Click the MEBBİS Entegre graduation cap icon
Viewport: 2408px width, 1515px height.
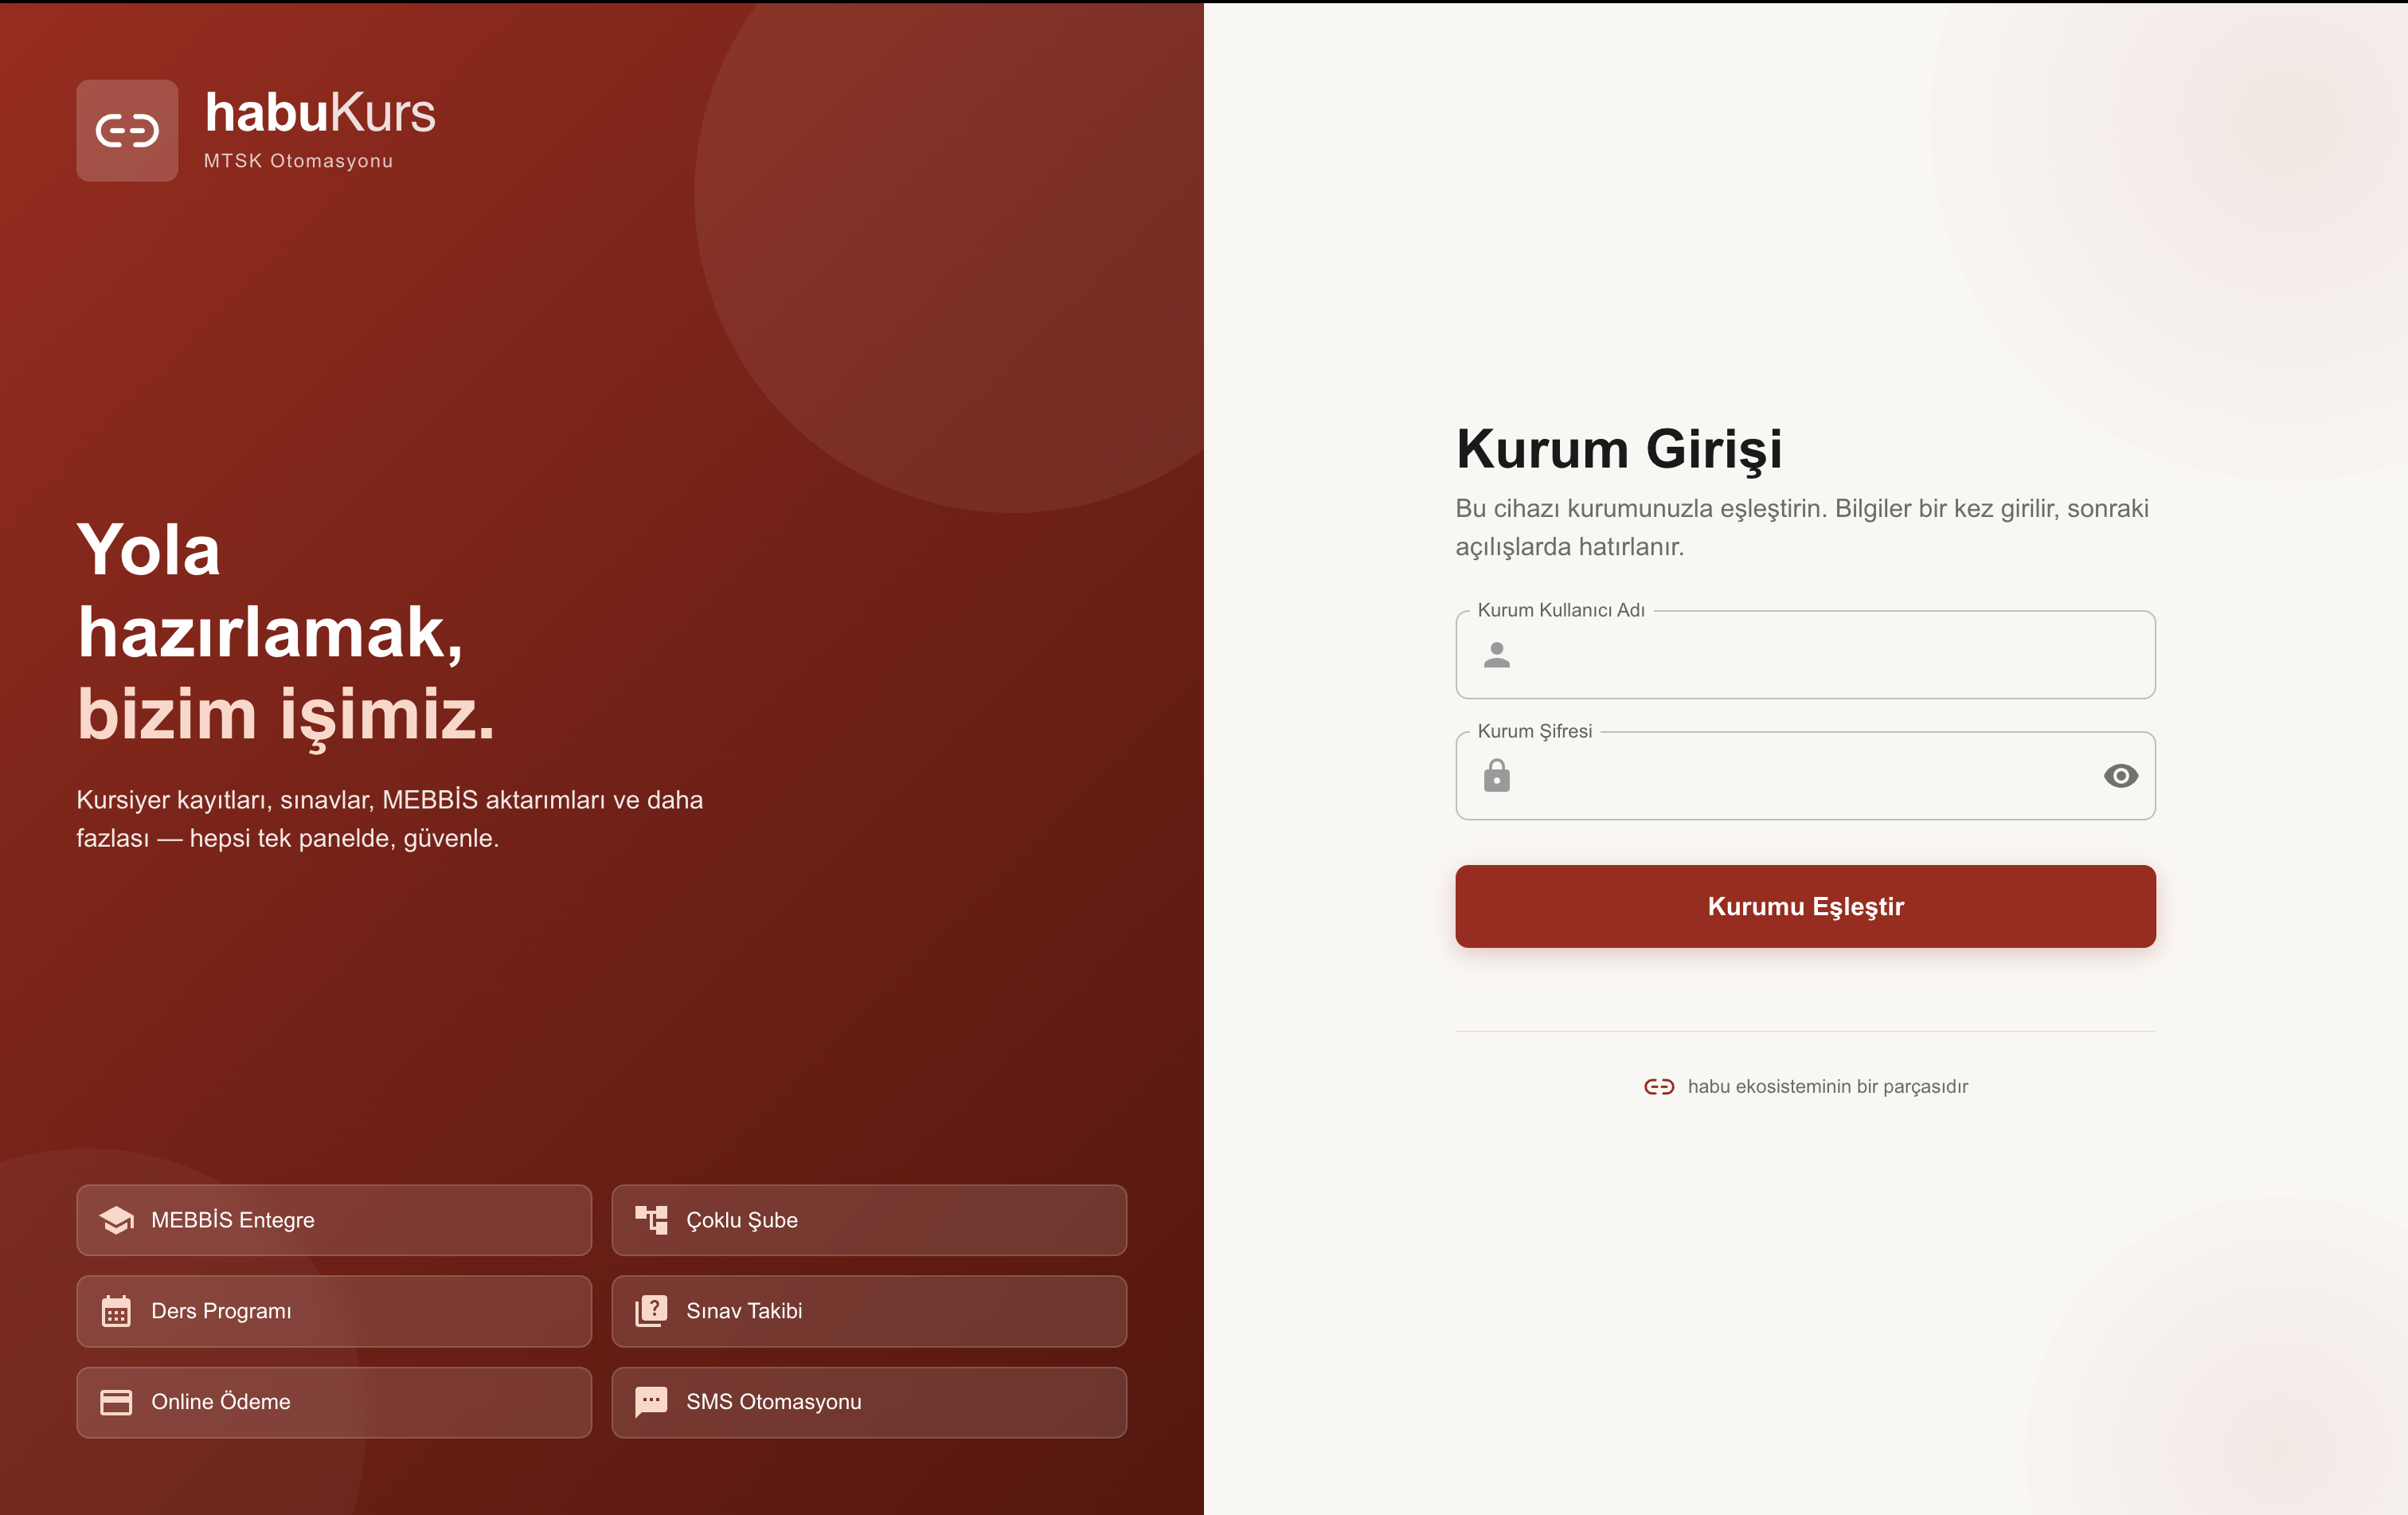pyautogui.click(x=116, y=1220)
